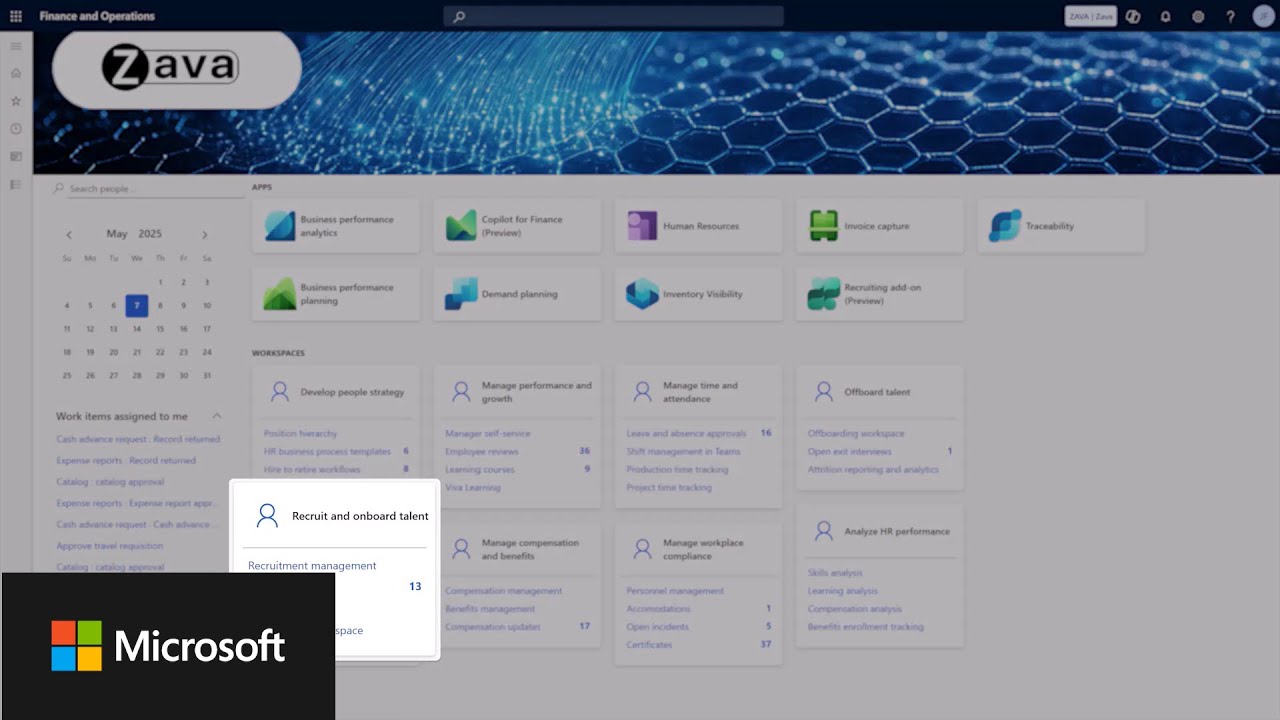The width and height of the screenshot is (1280, 720).
Task: Open Personnel management link
Action: [x=675, y=591]
